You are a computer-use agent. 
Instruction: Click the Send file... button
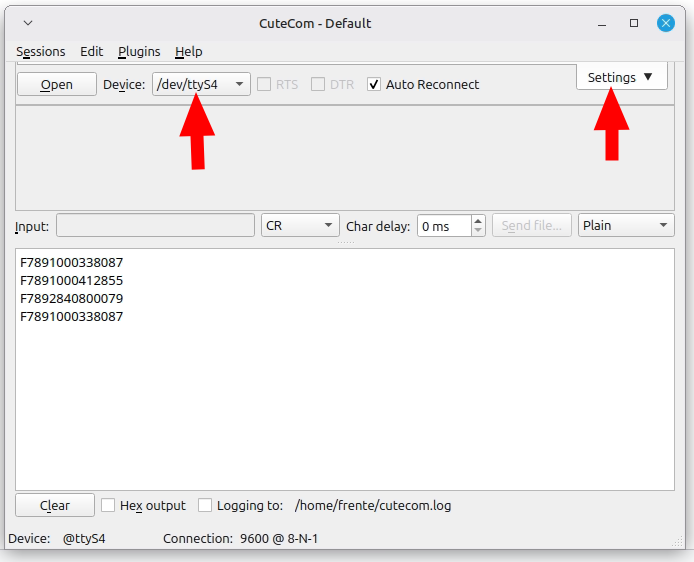pos(532,226)
